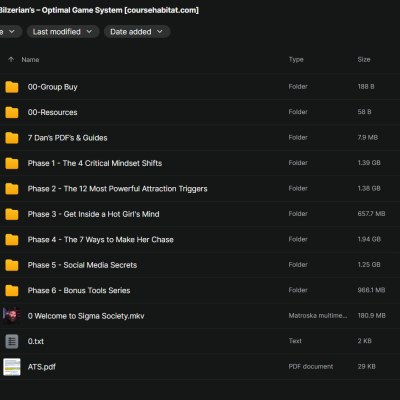Select 7 Dan's PDF's & Guides name
400x400 pixels.
[68, 138]
